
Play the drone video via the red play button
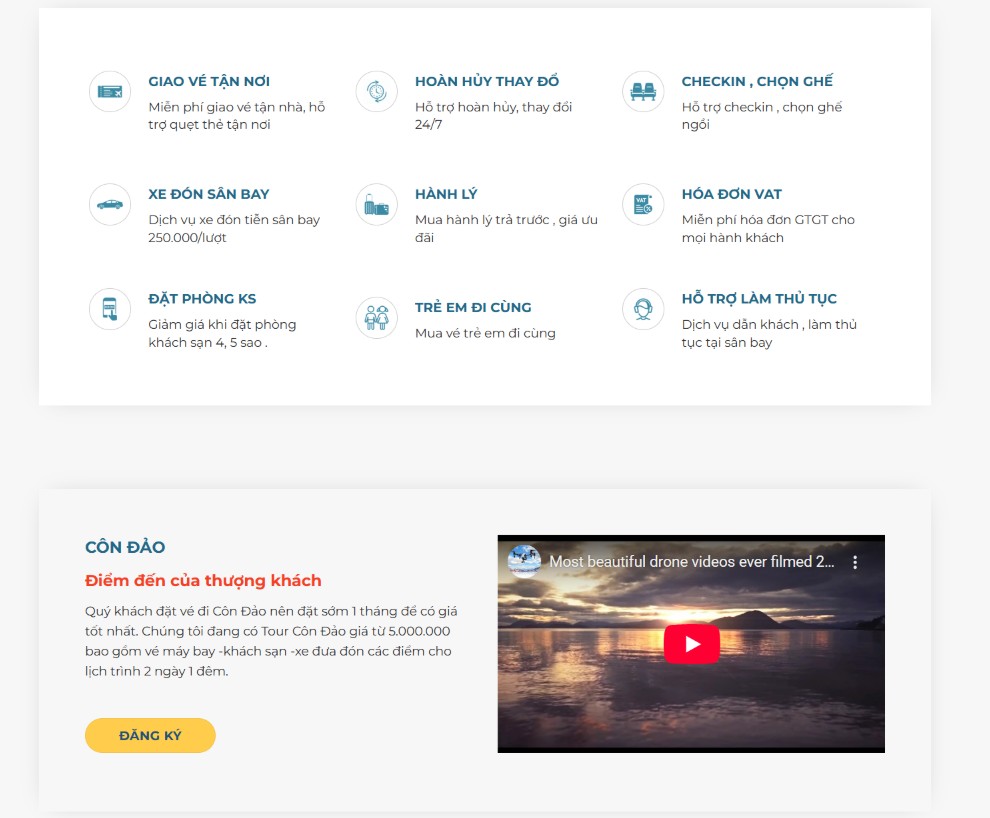[693, 645]
